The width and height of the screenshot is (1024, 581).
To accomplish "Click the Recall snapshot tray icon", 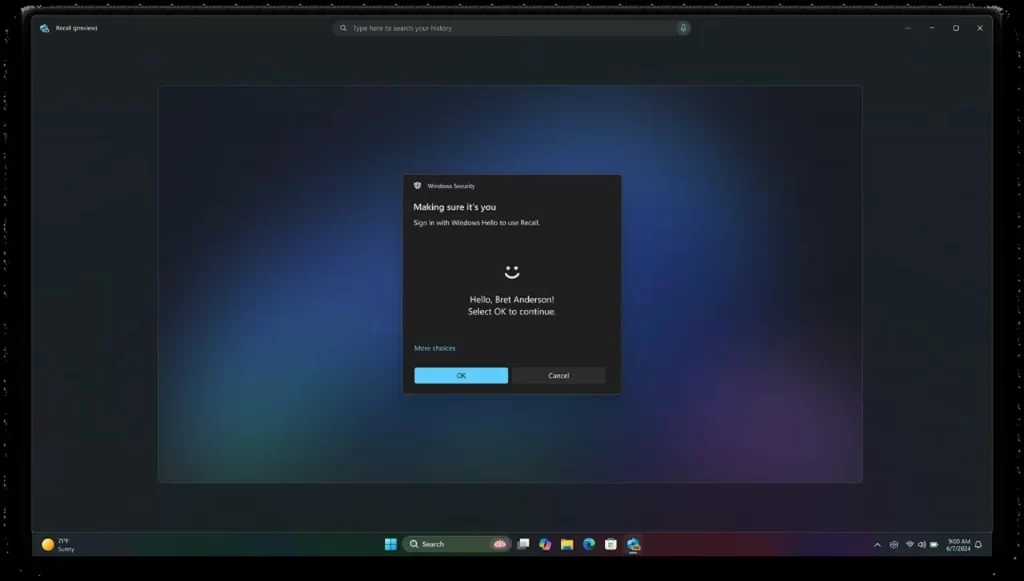I will (894, 545).
